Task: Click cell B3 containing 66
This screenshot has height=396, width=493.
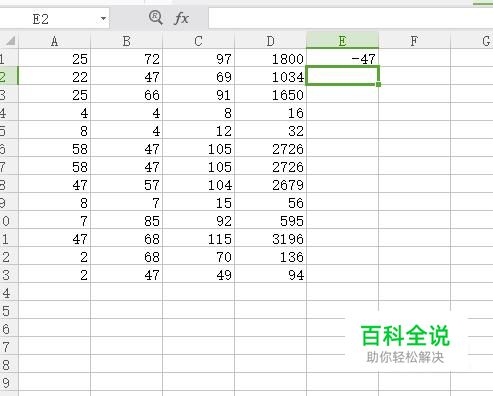Action: pyautogui.click(x=126, y=94)
